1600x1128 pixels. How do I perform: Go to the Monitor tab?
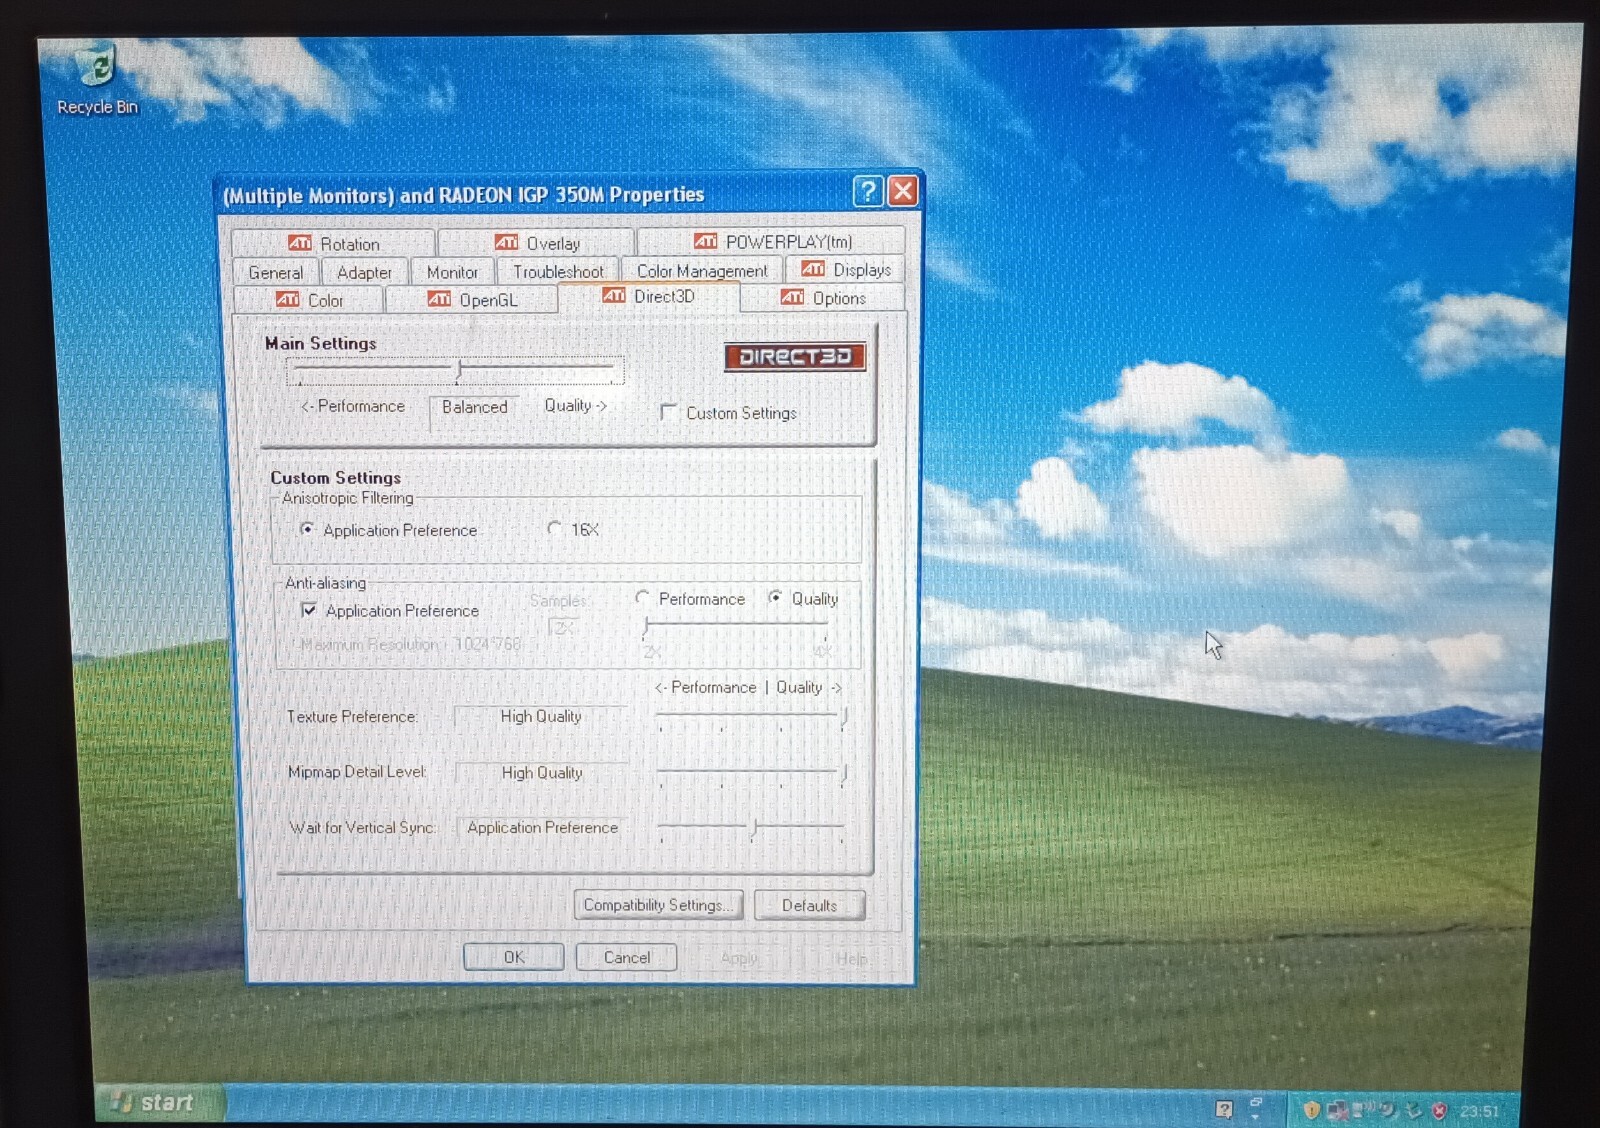452,272
